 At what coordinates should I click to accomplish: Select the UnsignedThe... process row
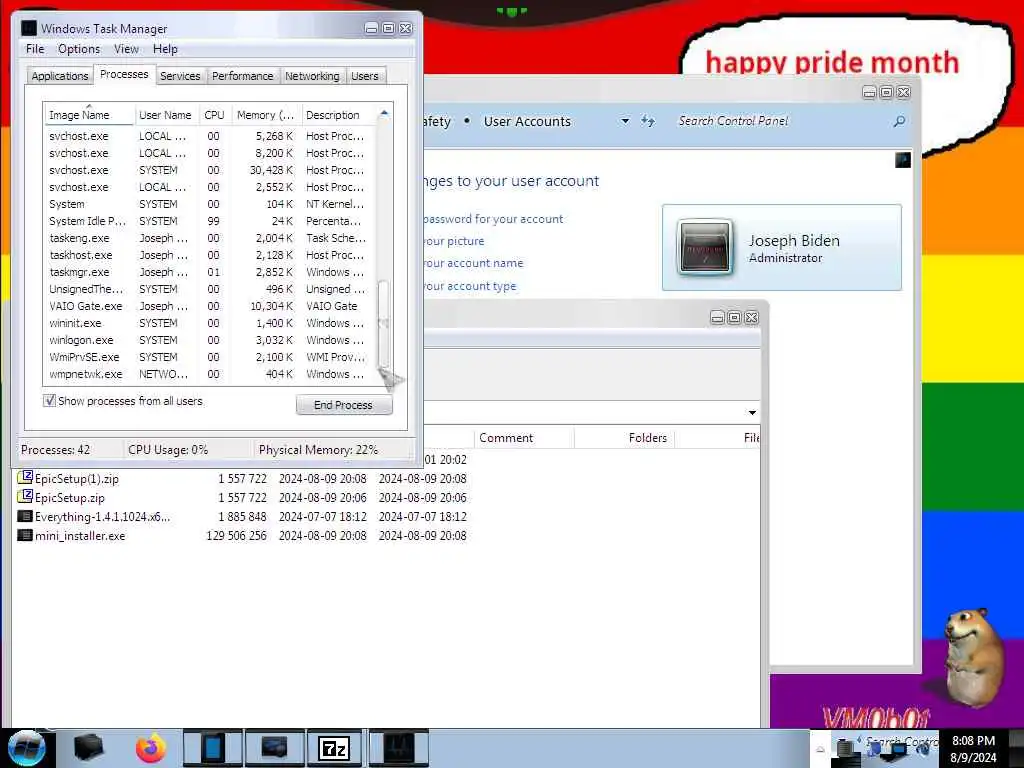click(x=210, y=289)
